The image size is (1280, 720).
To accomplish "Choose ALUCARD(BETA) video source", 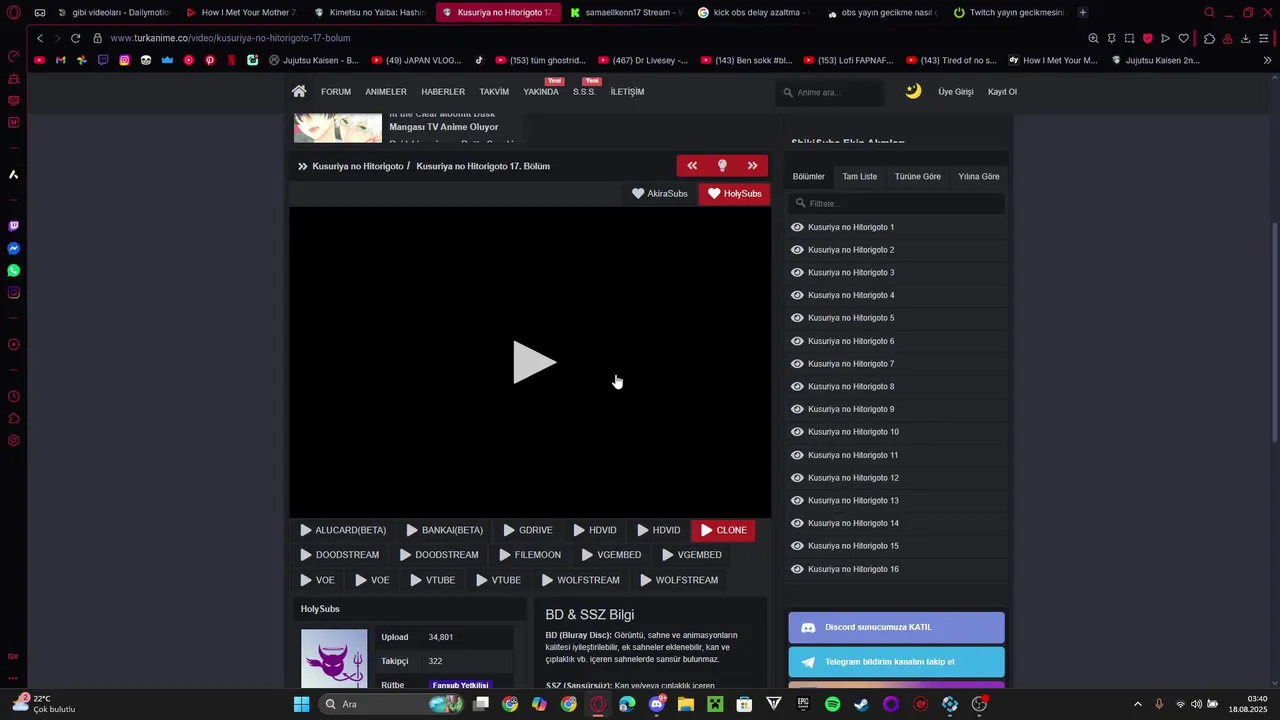I will [343, 530].
